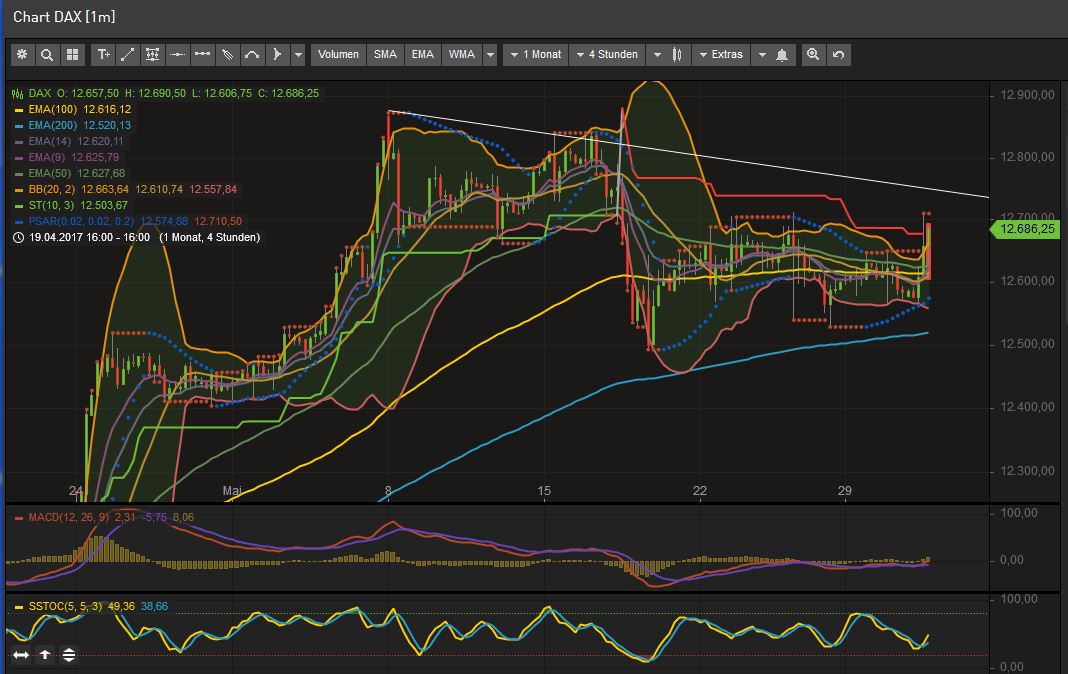
Task: Enable the SMA indicator
Action: (384, 54)
